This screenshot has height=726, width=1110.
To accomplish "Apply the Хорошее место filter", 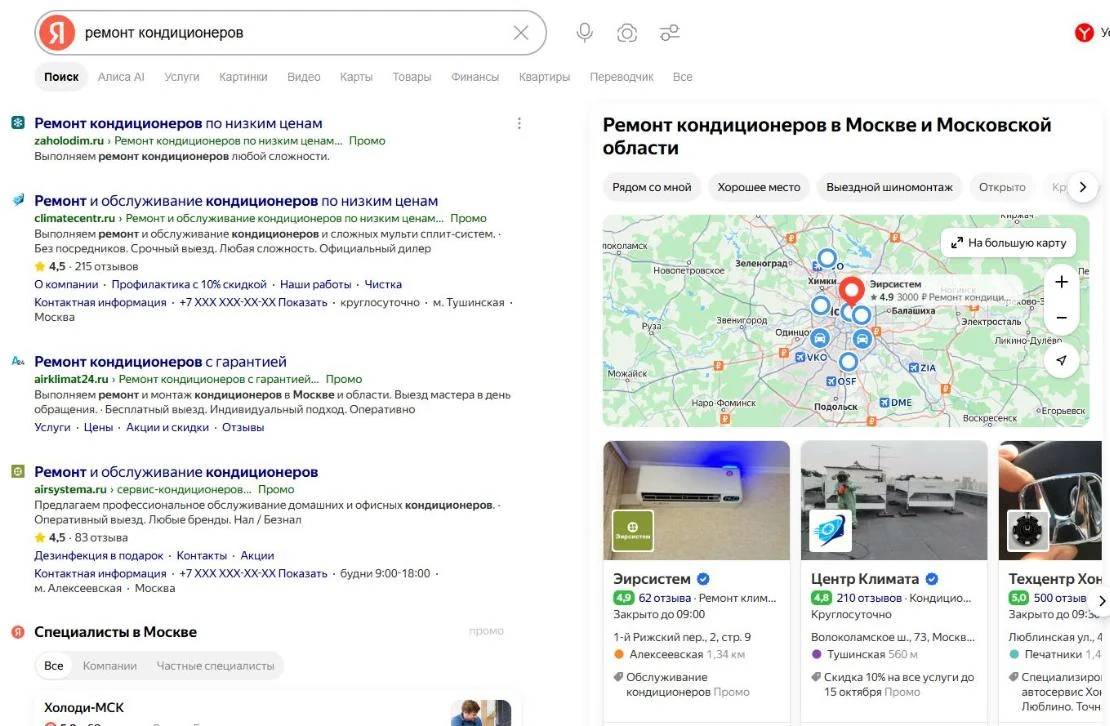I will 758,187.
